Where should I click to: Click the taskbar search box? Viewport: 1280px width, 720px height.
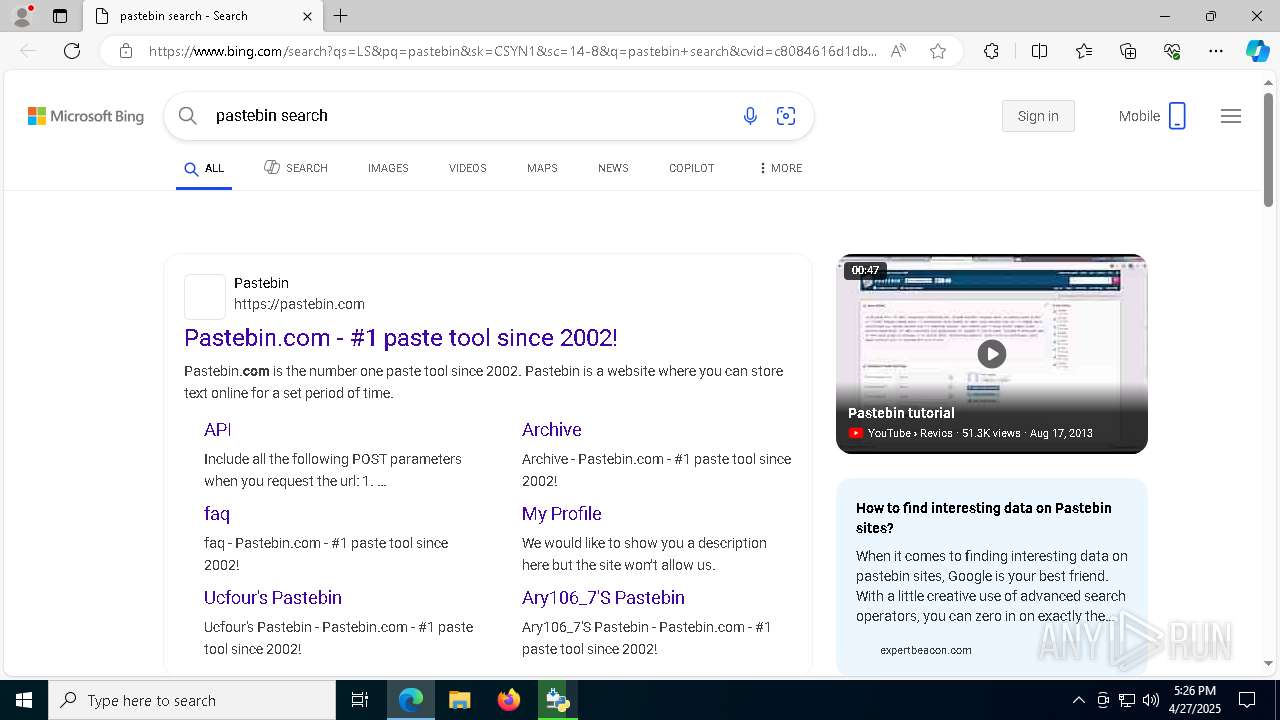[x=192, y=700]
